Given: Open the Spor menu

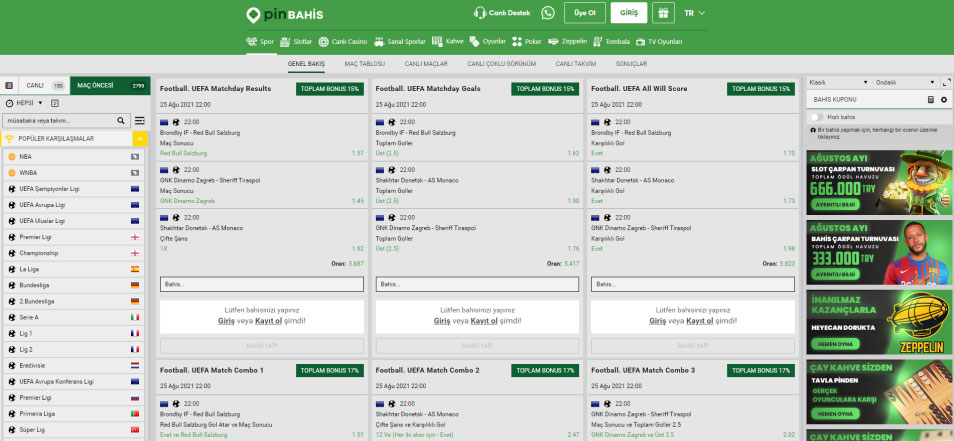Looking at the screenshot, I should coord(260,41).
